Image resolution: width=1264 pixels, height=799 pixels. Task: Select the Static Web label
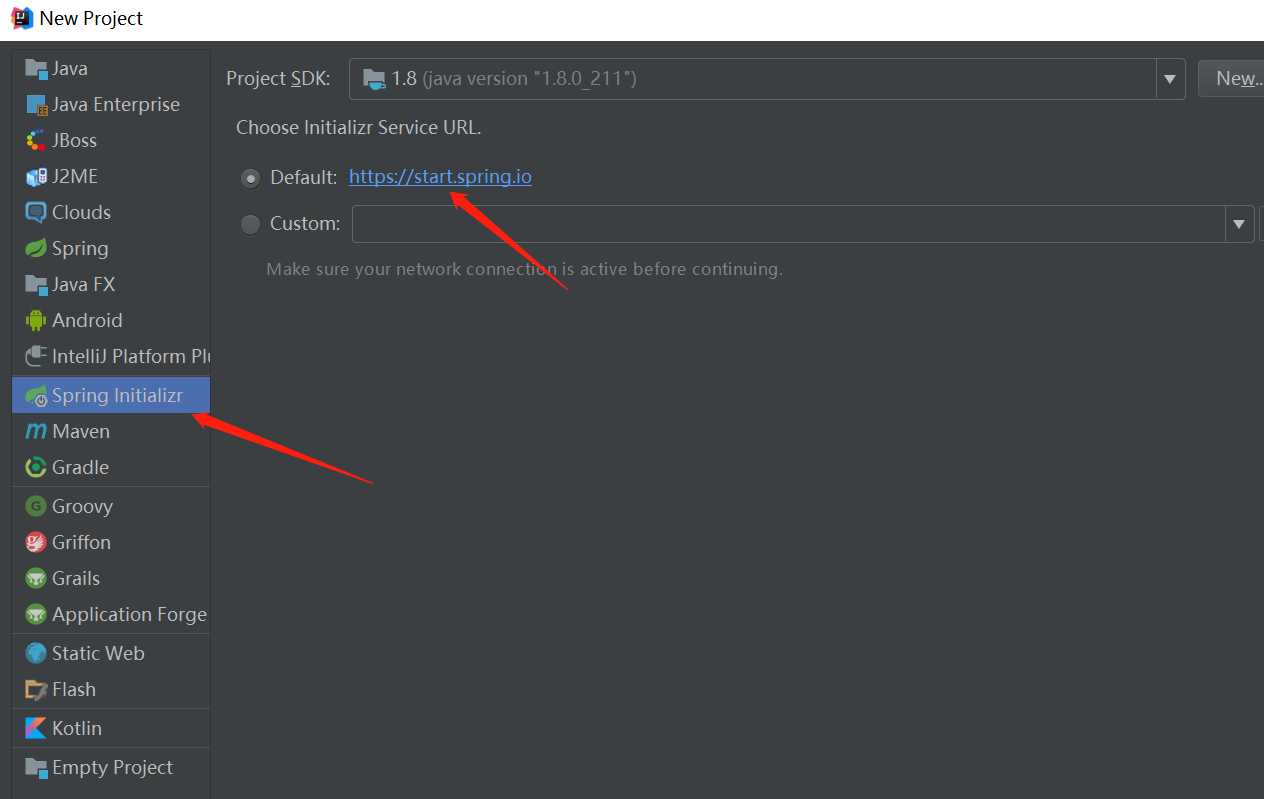click(x=98, y=654)
